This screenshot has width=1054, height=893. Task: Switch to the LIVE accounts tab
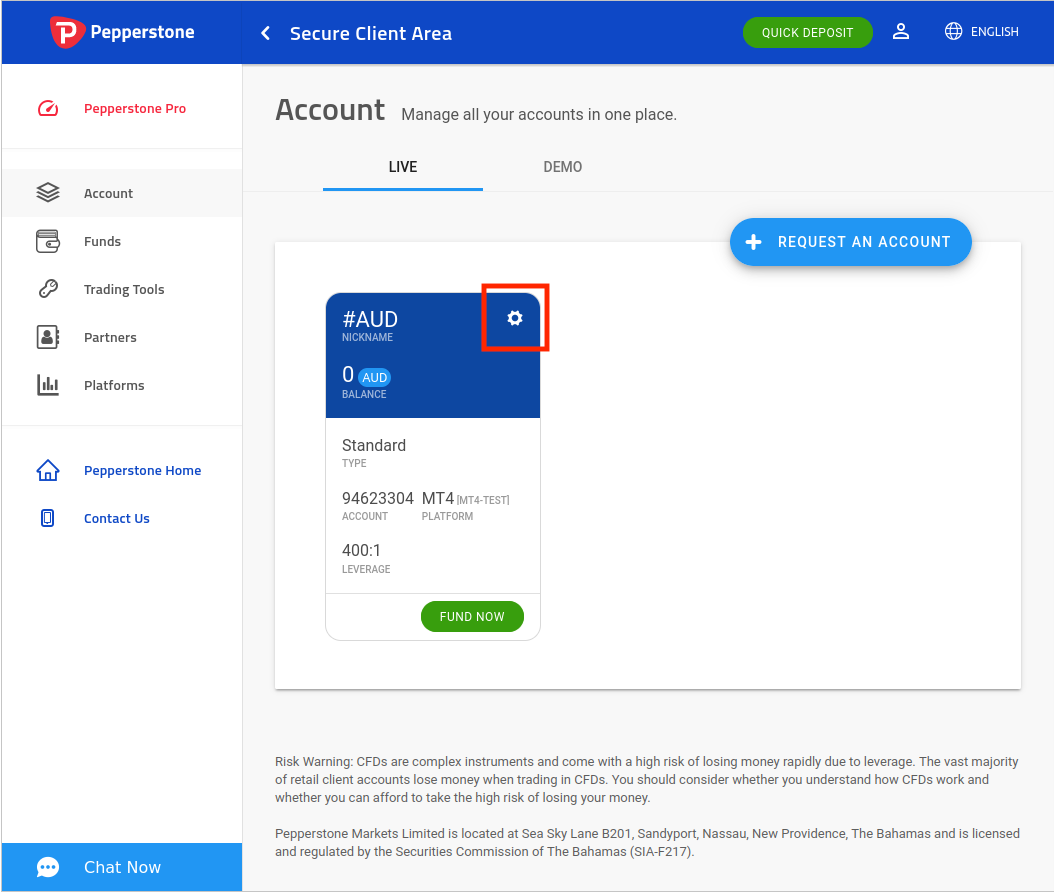[x=403, y=167]
